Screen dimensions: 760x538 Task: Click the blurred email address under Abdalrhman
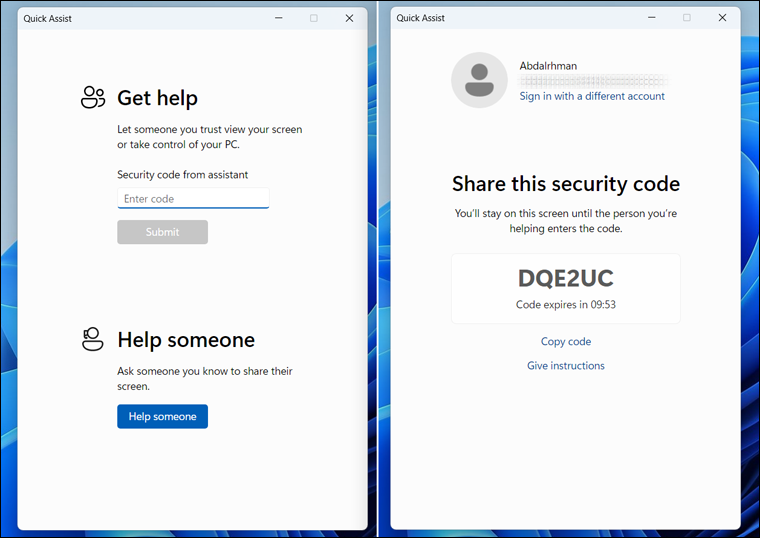point(592,80)
